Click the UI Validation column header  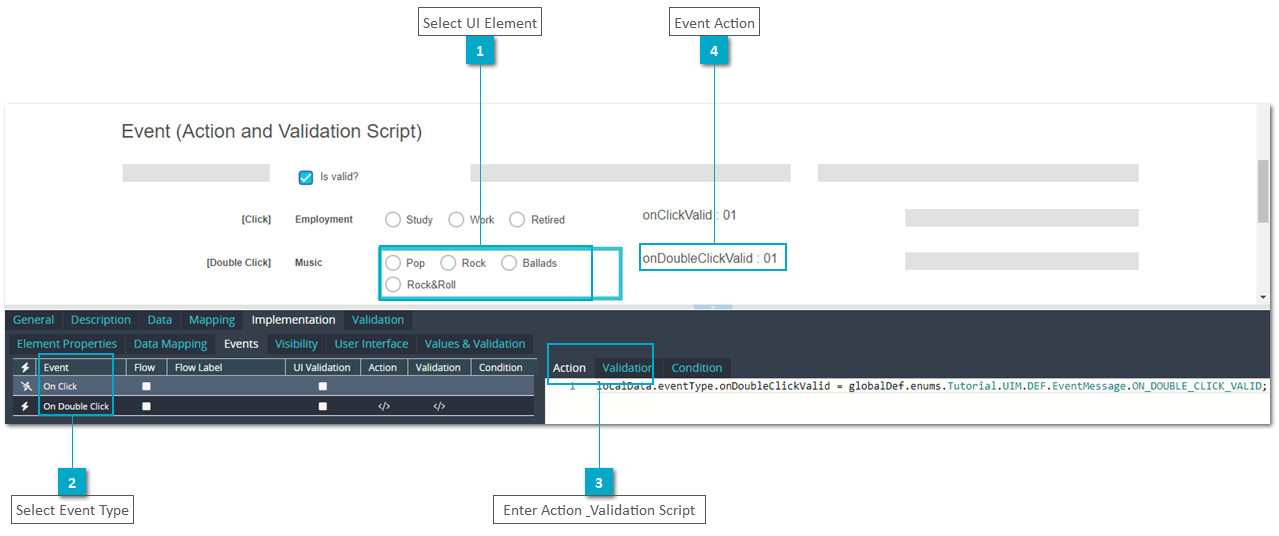coord(322,367)
